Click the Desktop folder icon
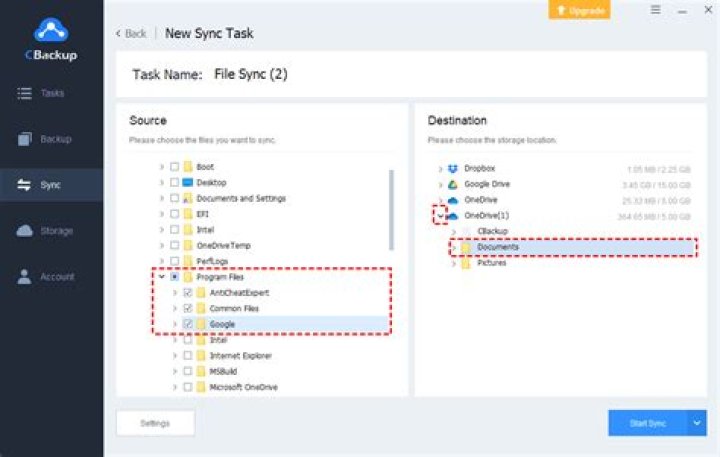The image size is (720, 457). pyautogui.click(x=187, y=183)
